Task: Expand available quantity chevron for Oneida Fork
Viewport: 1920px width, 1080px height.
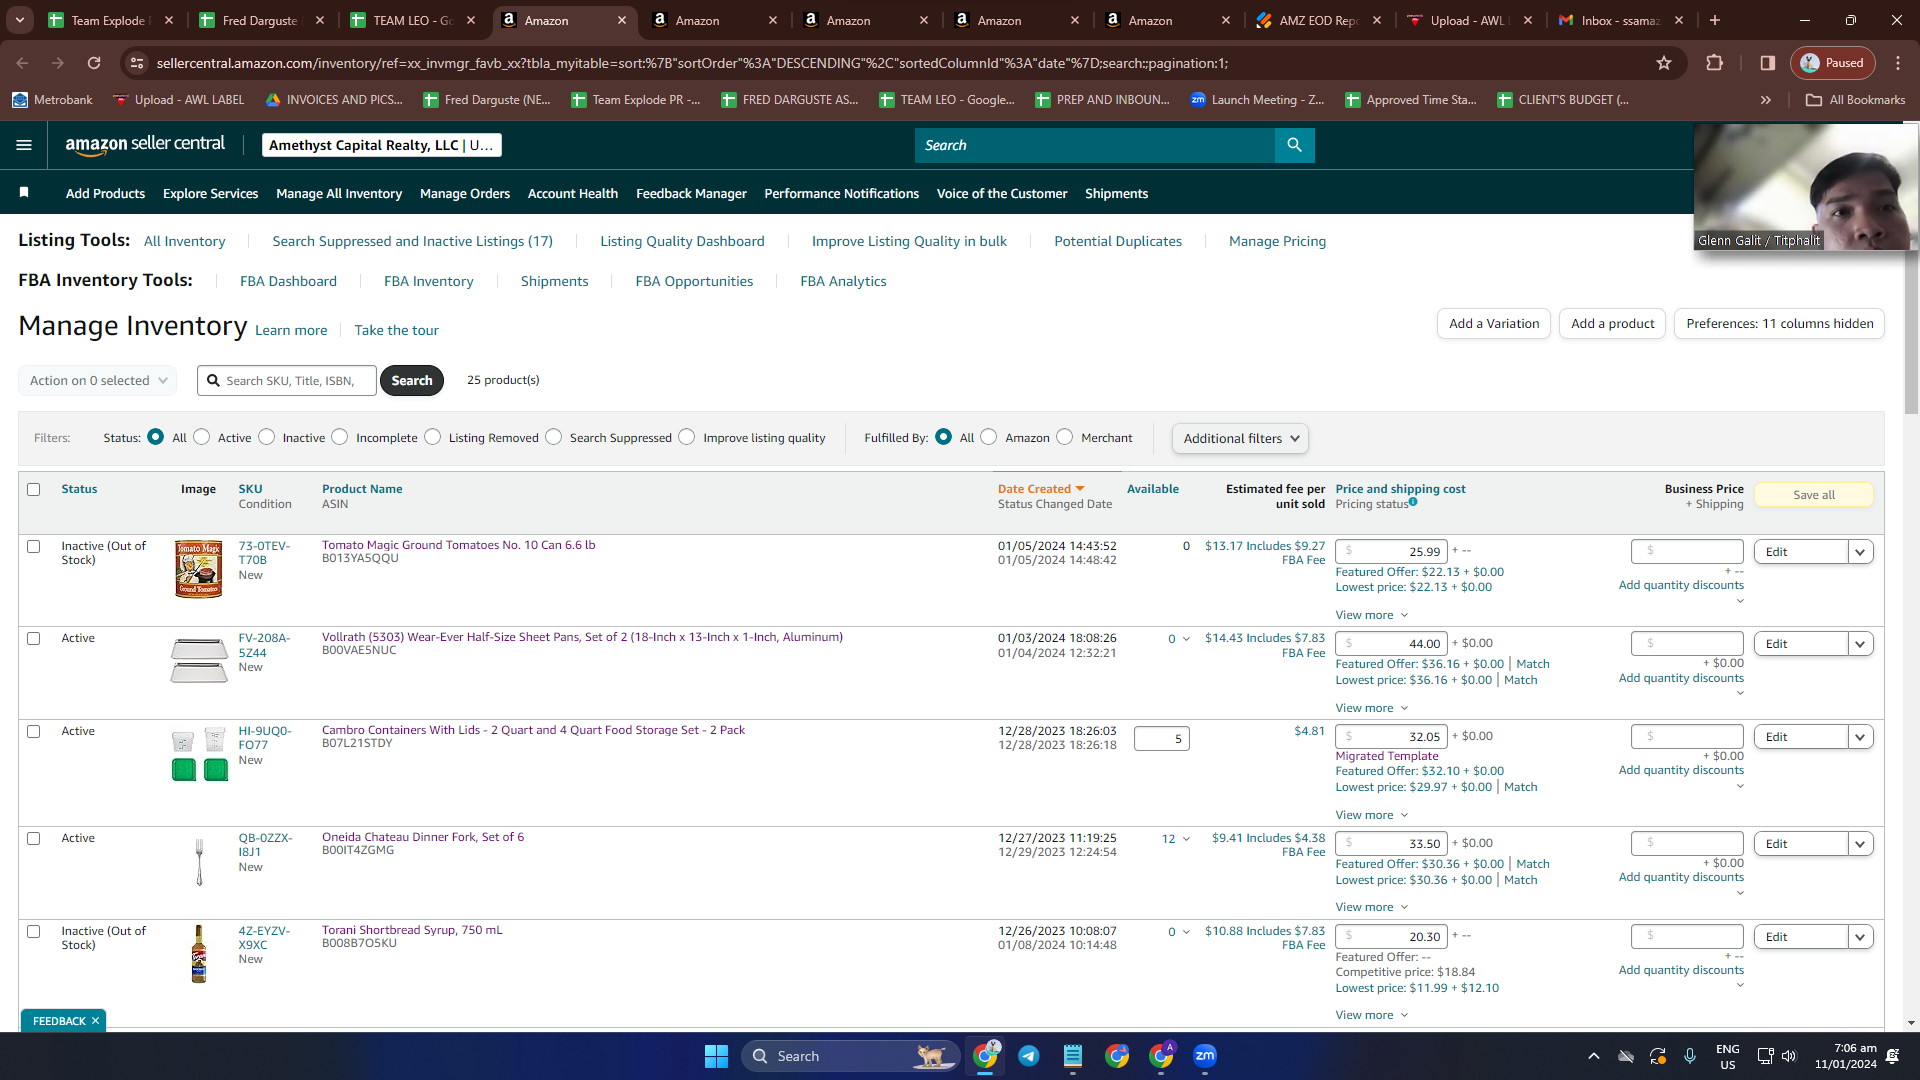Action: [x=1186, y=839]
